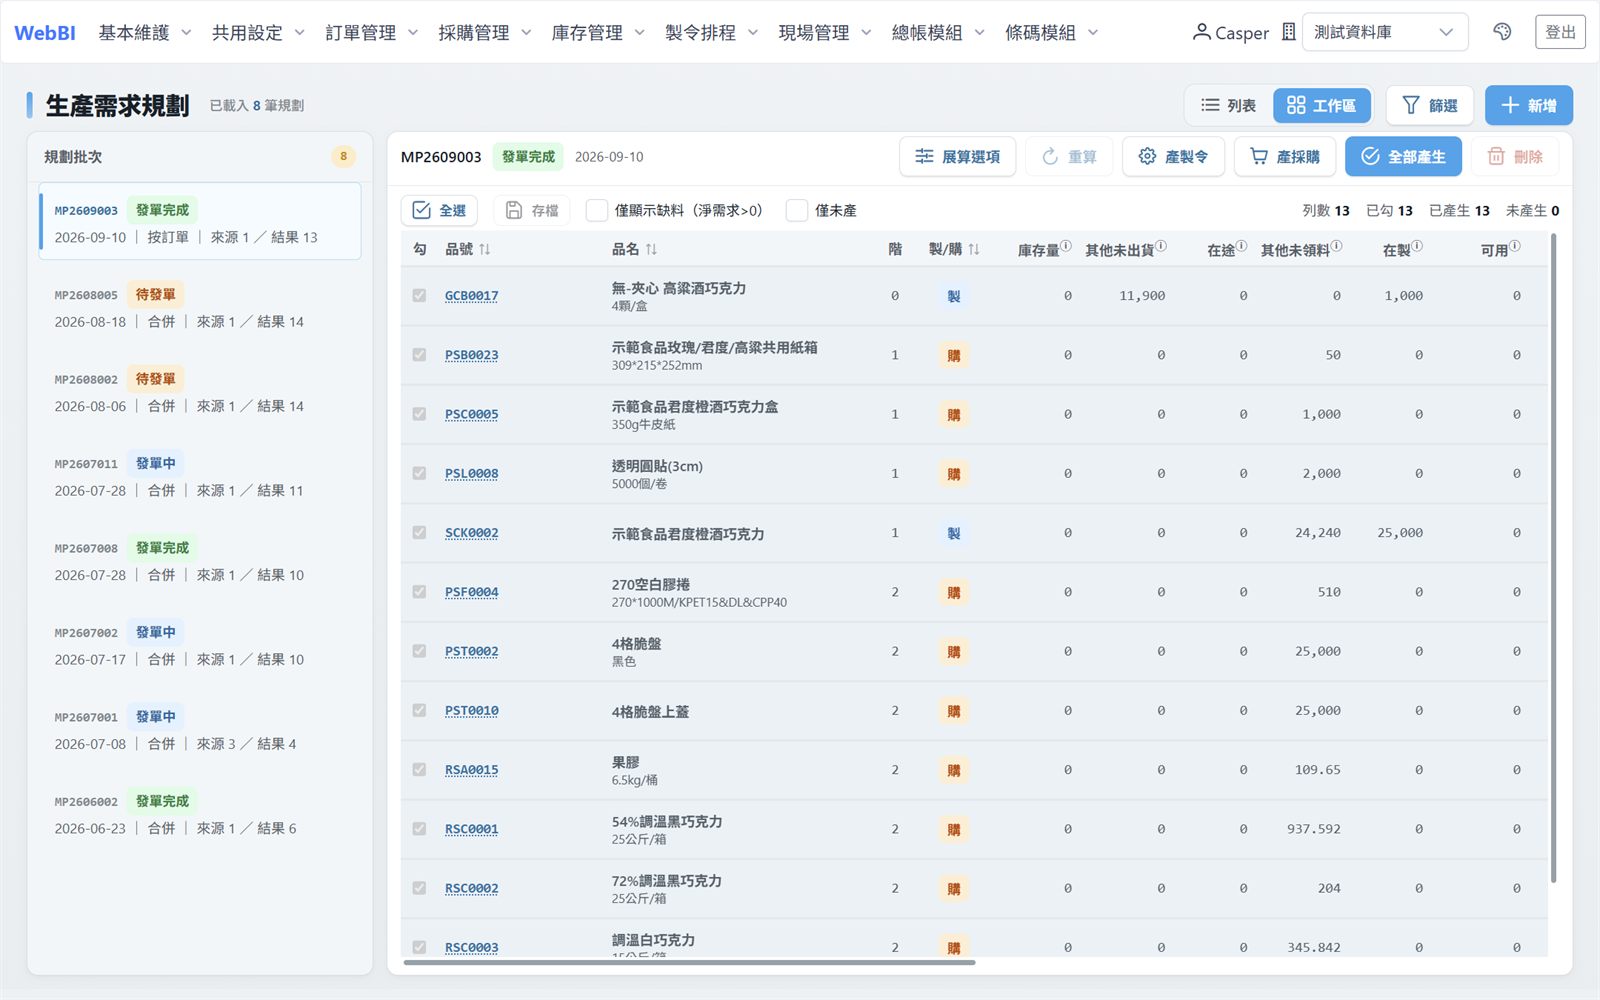
Task: Switch to 工作區 workspace view
Action: 1321,105
